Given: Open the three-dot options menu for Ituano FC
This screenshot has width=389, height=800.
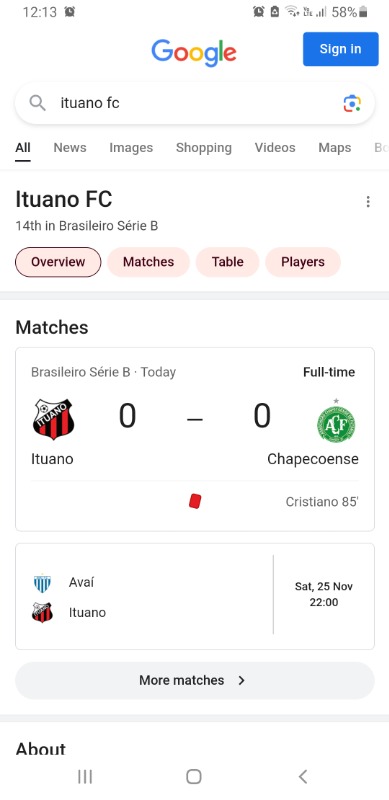Looking at the screenshot, I should [x=368, y=202].
